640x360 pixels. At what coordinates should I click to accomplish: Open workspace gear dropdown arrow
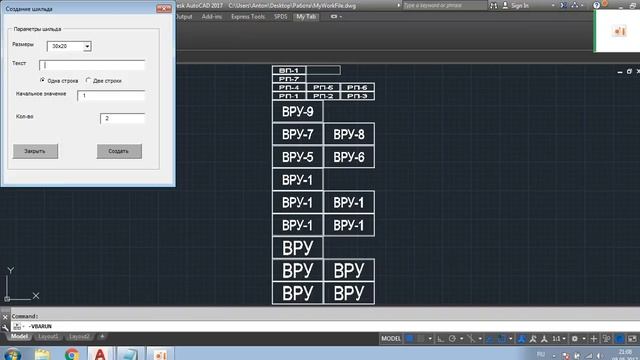coord(584,338)
